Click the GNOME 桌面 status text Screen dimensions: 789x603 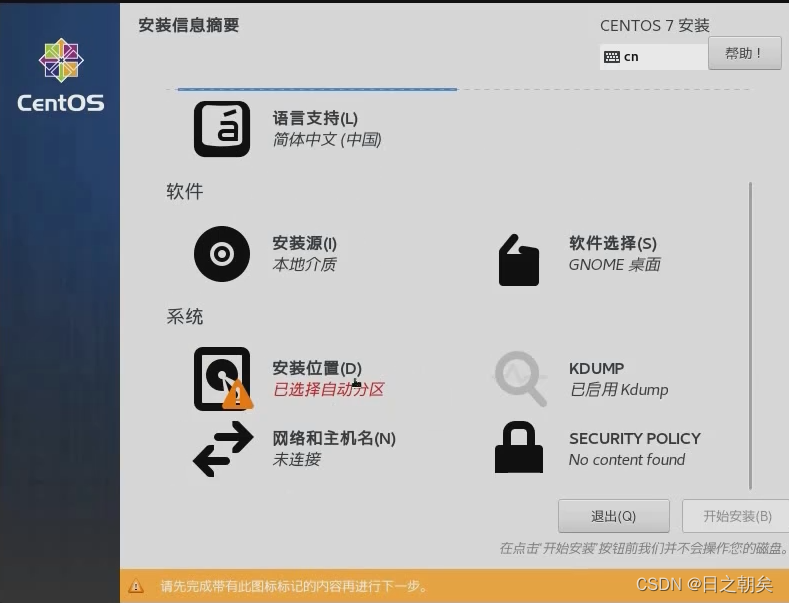coord(614,264)
